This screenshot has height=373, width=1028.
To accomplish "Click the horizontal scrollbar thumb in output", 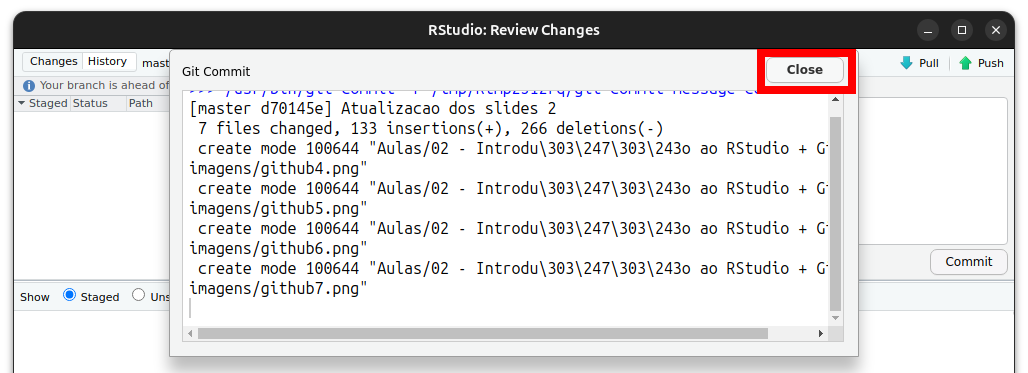I will [483, 334].
